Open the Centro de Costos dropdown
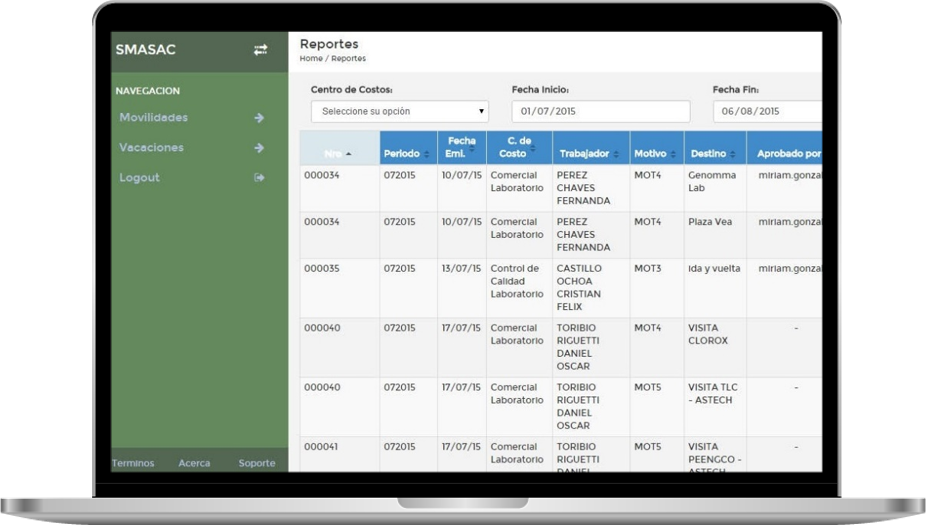The width and height of the screenshot is (926, 525). (x=399, y=111)
